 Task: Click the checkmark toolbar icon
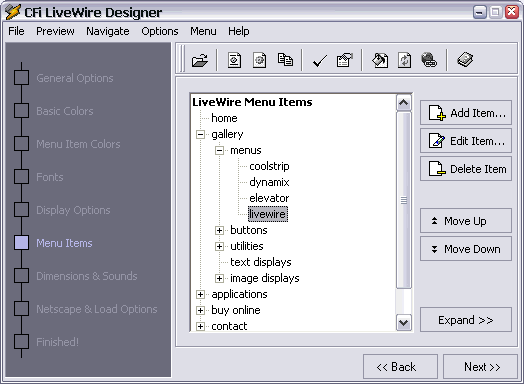(319, 61)
